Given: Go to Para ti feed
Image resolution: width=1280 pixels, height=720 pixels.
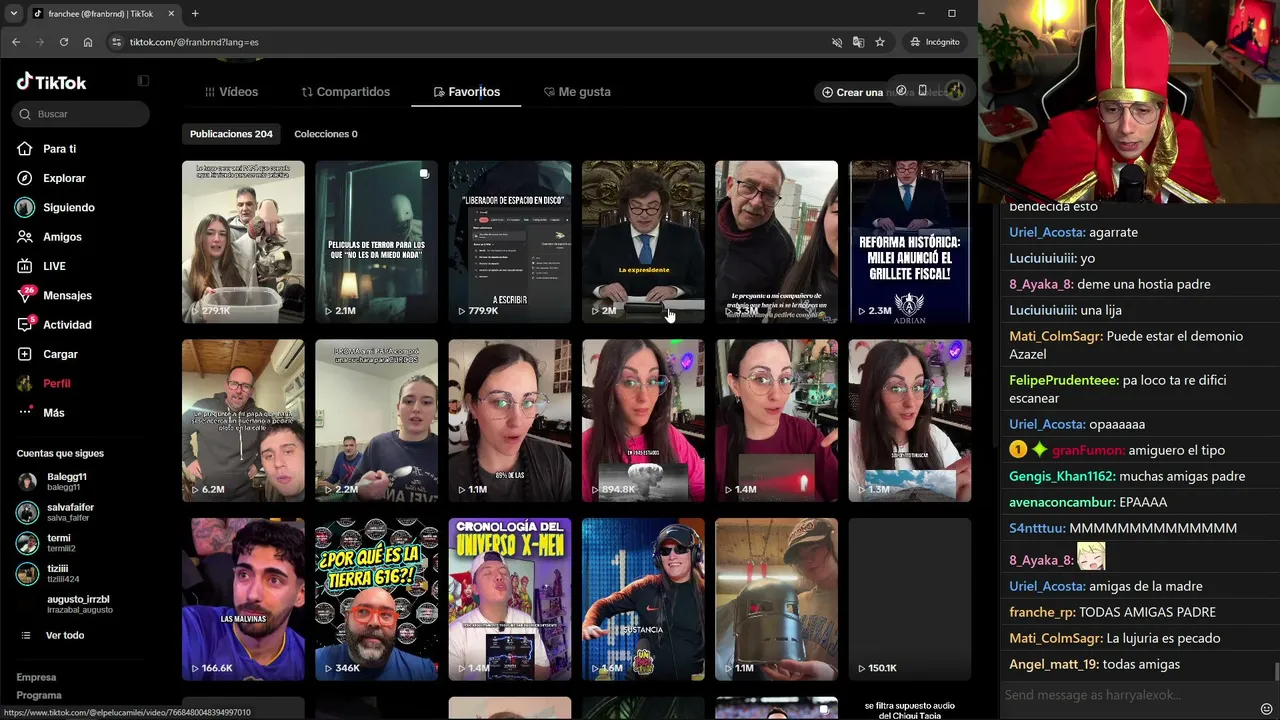Looking at the screenshot, I should [59, 149].
